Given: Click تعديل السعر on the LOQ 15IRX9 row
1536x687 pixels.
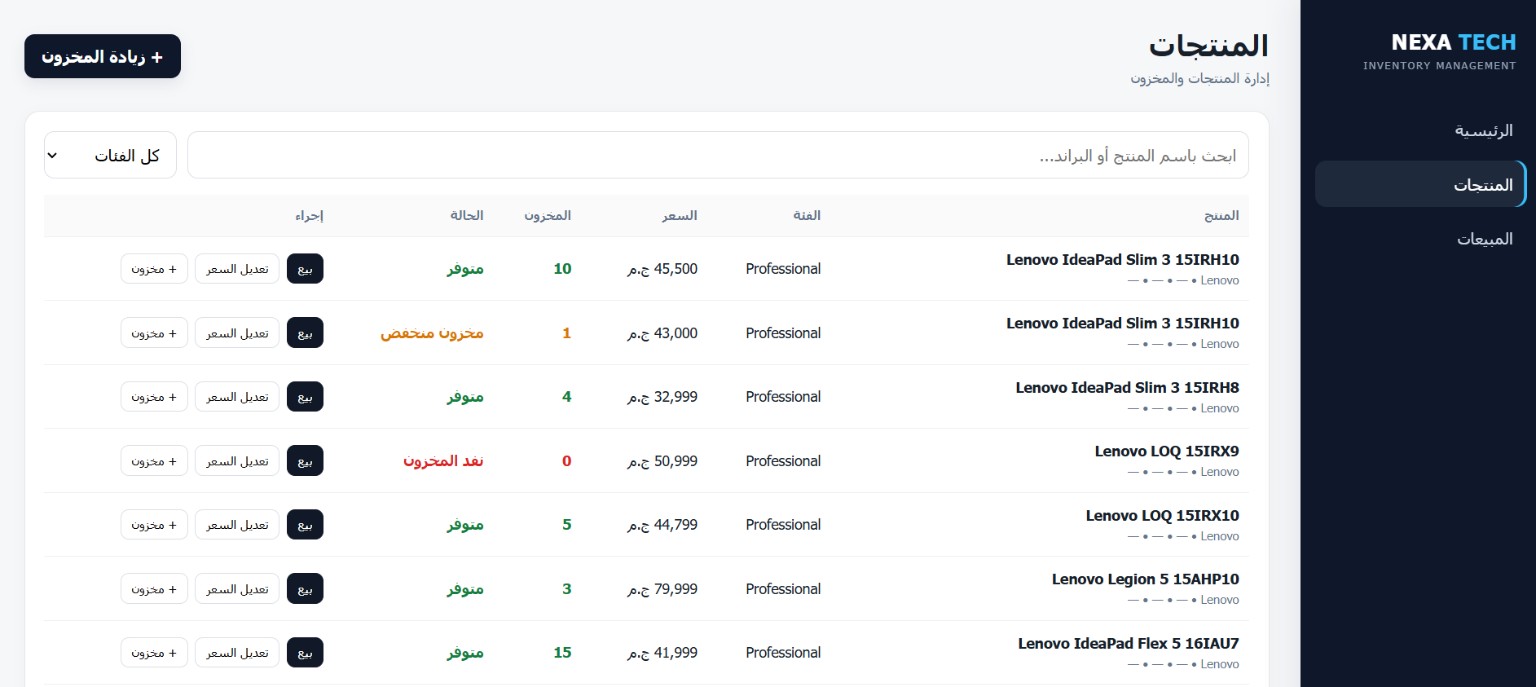Looking at the screenshot, I should [x=237, y=460].
